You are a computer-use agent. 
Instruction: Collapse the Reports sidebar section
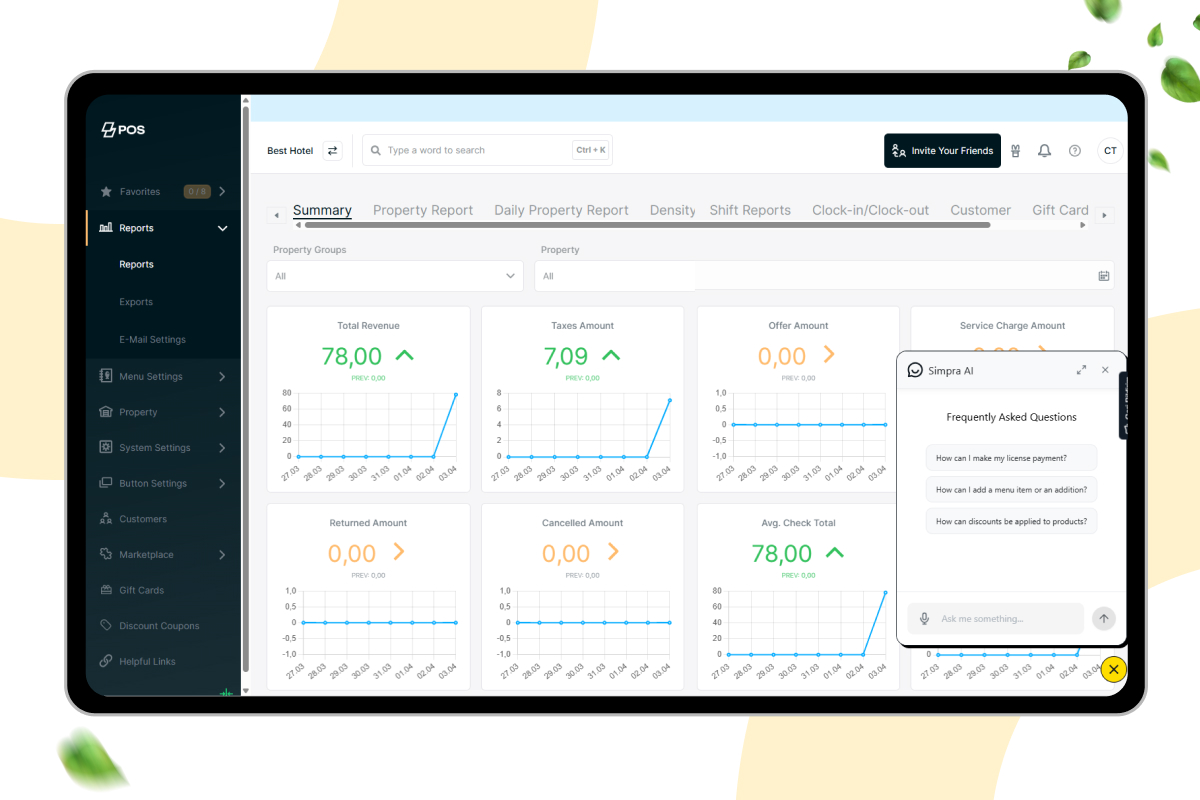[x=222, y=228]
